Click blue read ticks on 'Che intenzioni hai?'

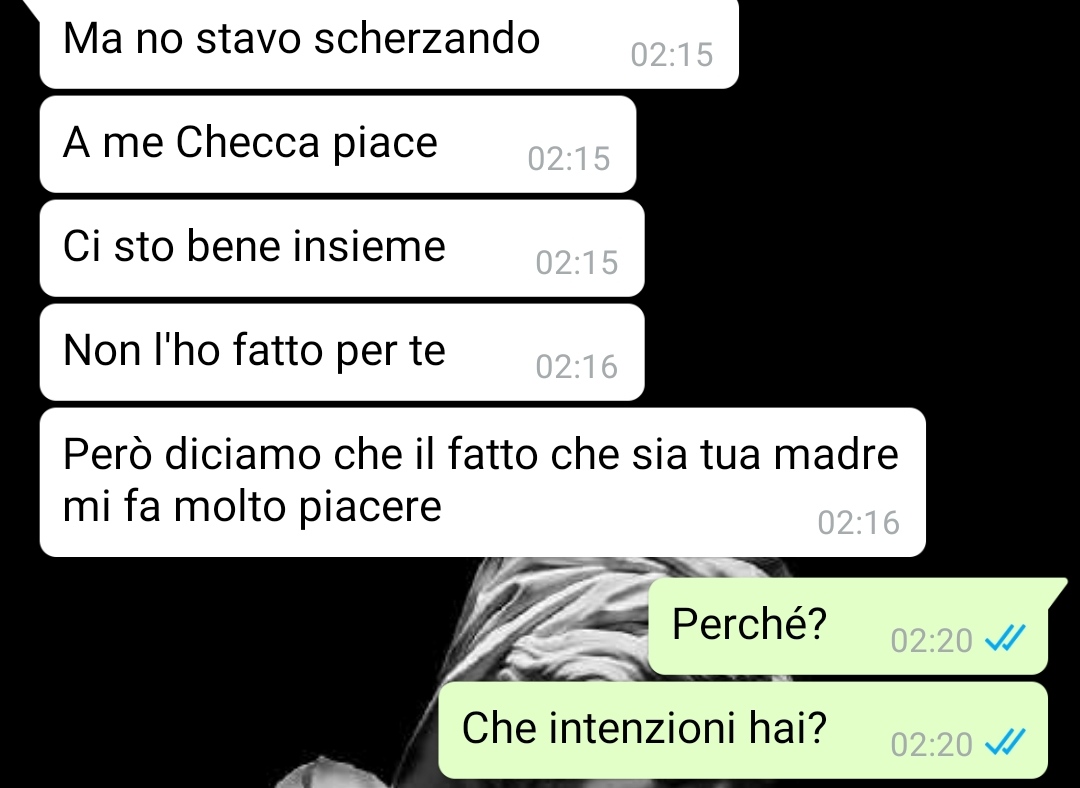click(x=1005, y=744)
